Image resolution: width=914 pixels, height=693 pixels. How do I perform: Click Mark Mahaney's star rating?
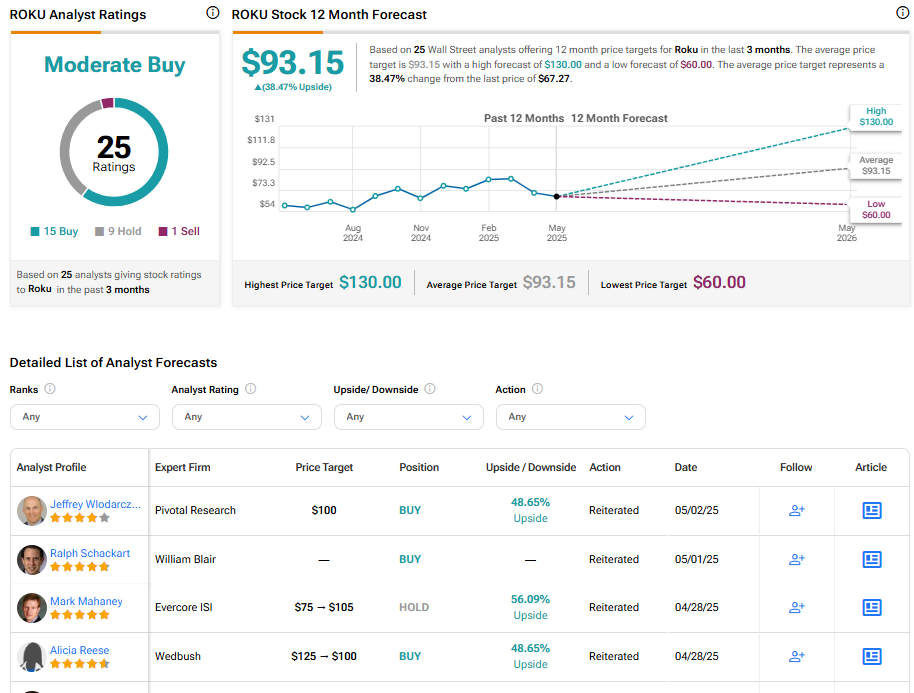[80, 614]
